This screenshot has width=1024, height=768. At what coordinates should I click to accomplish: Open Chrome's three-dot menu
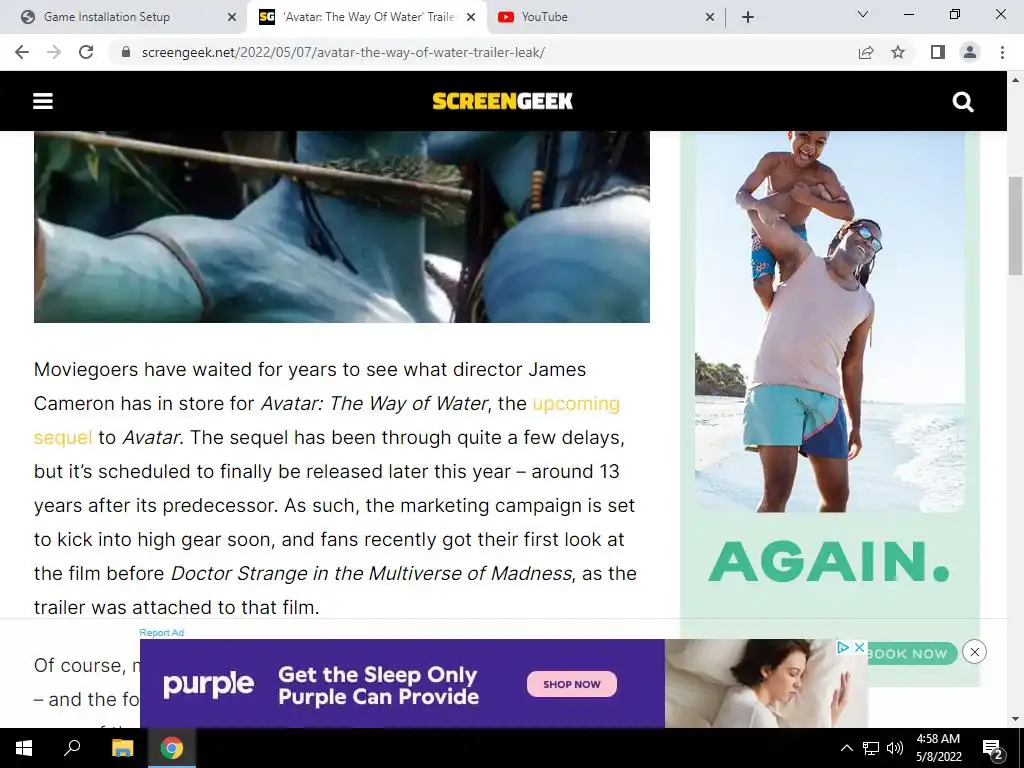tap(1002, 52)
